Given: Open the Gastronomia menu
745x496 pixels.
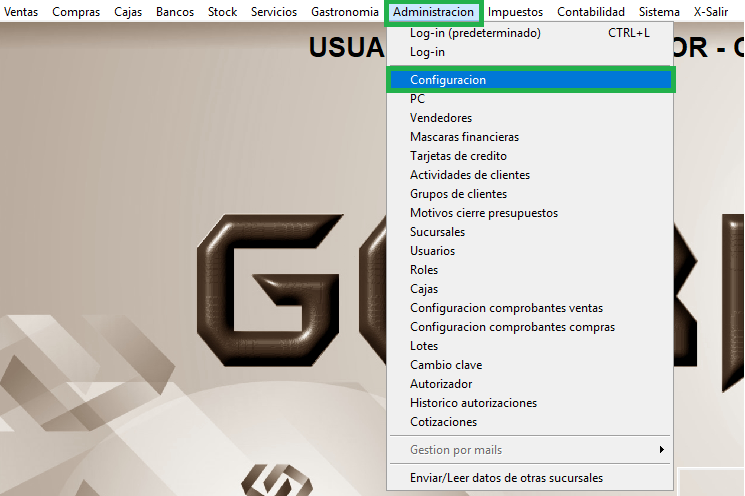Looking at the screenshot, I should point(344,11).
